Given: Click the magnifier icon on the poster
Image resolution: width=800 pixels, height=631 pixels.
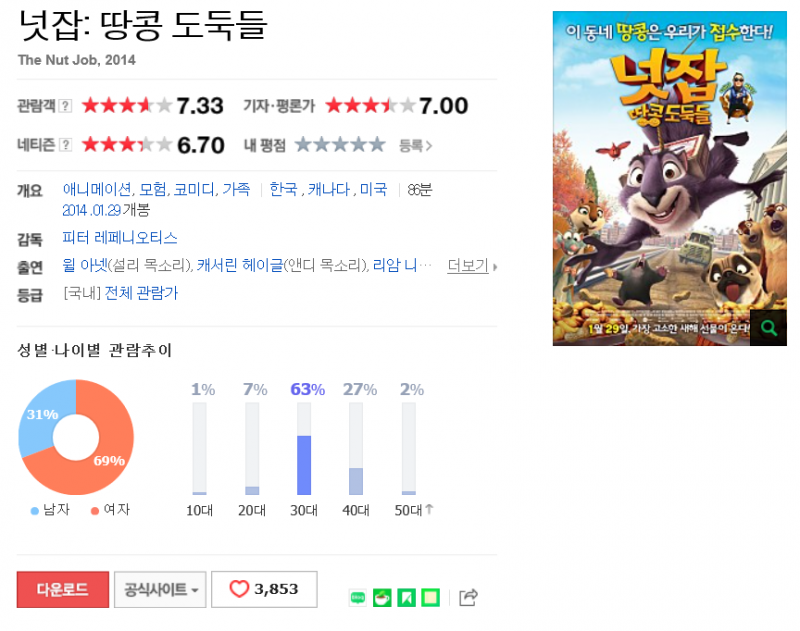Looking at the screenshot, I should (768, 327).
